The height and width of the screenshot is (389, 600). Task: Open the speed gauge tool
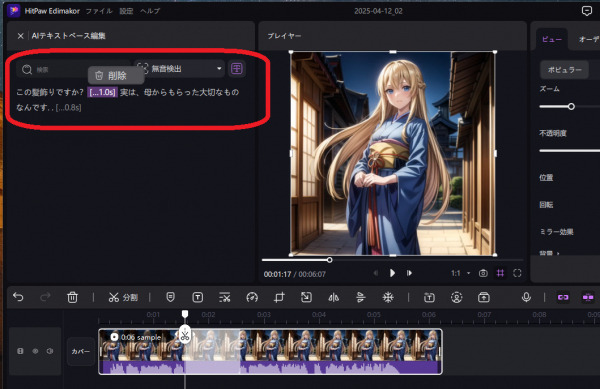click(252, 297)
